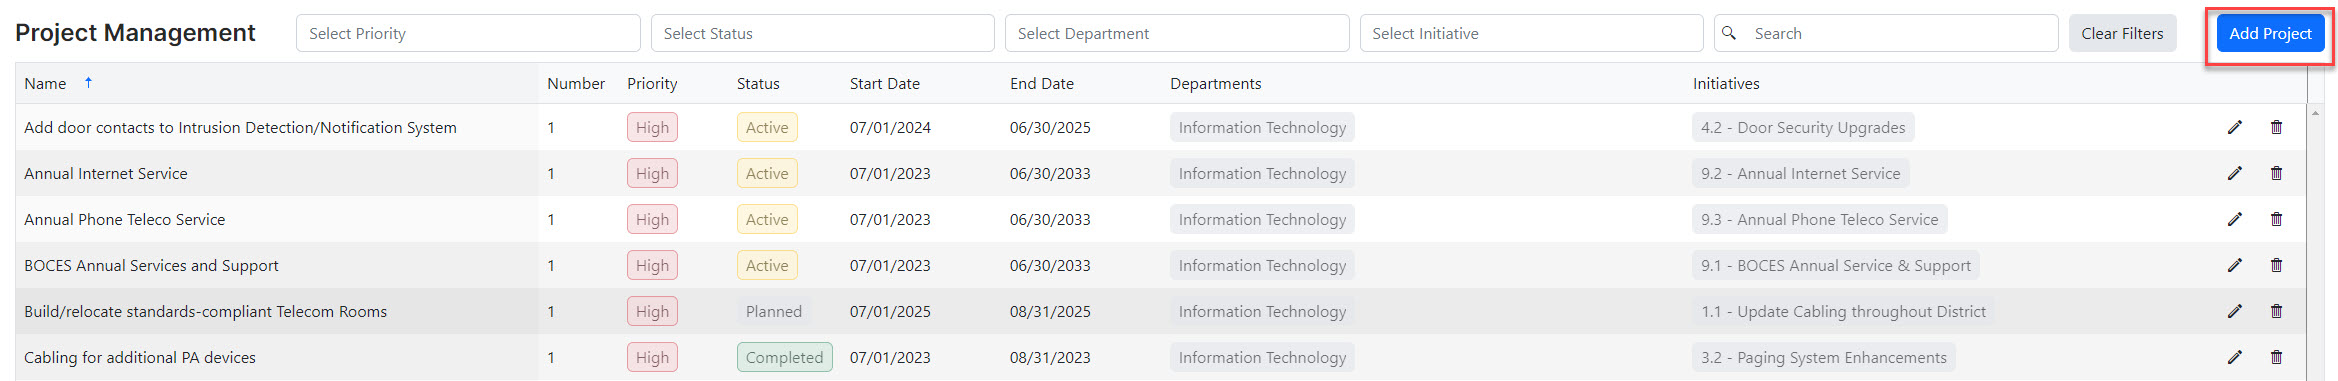This screenshot has width=2338, height=381.
Task: Delete the Build/relocate Telecom Rooms project
Action: pyautogui.click(x=2276, y=311)
